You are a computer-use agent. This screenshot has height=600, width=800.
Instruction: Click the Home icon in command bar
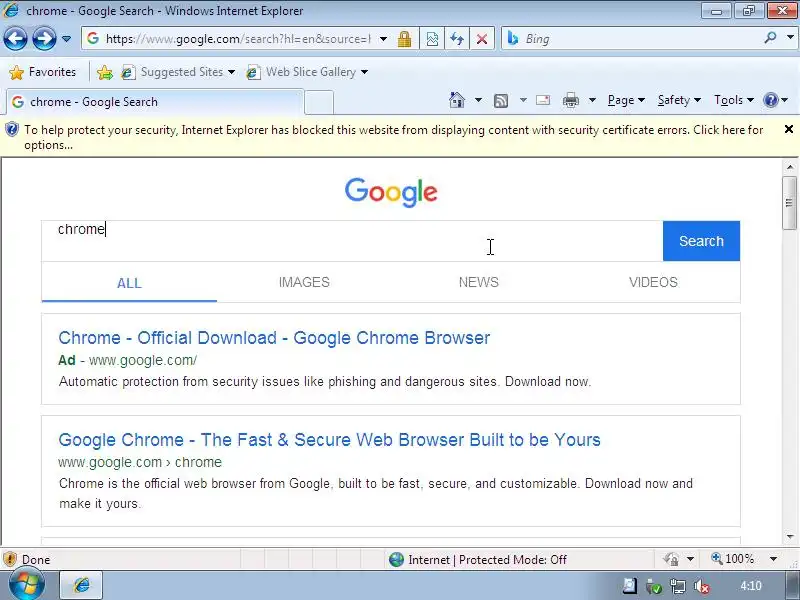pyautogui.click(x=457, y=100)
